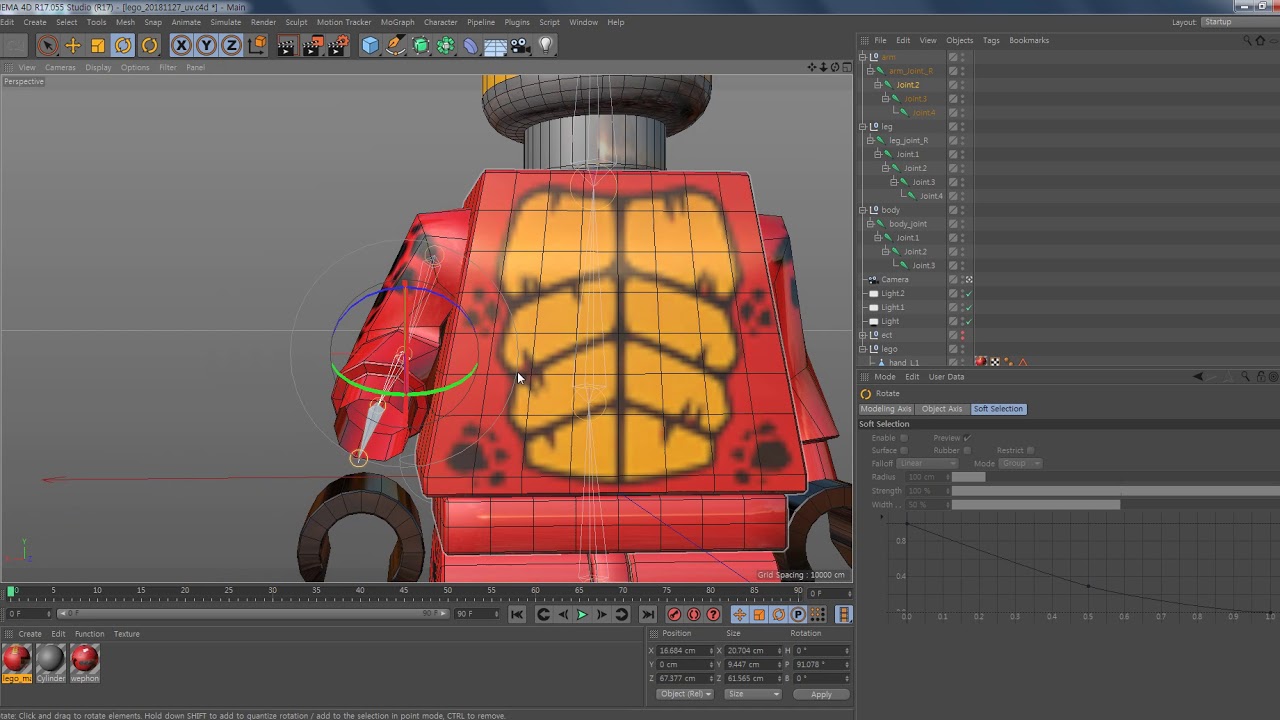Toggle Z axis lock
This screenshot has height=720, width=1280.
231,45
